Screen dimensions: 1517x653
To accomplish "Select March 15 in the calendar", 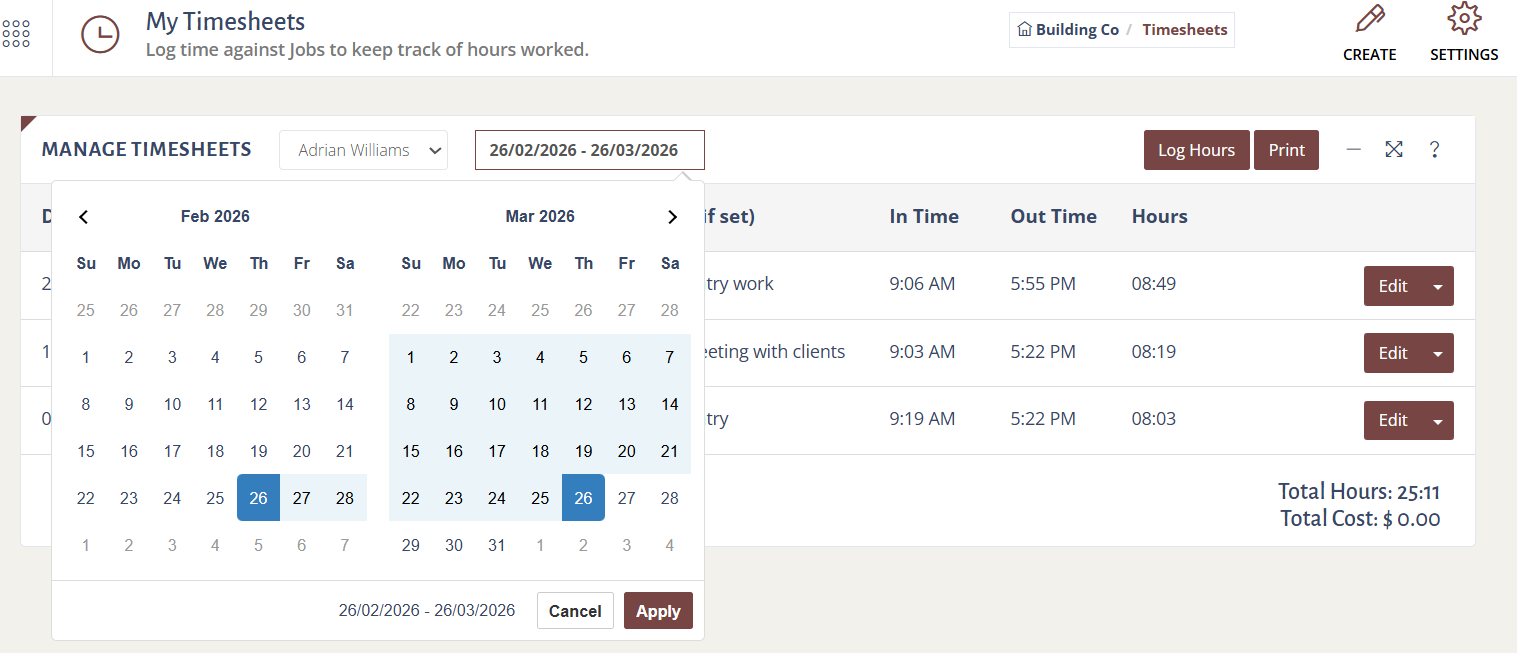I will pos(411,451).
